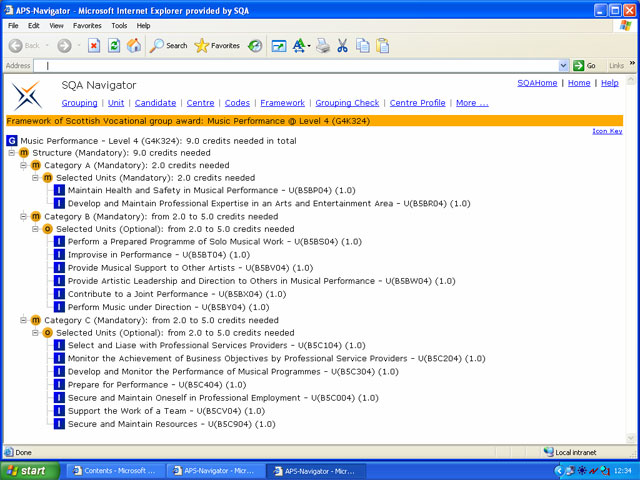Screen dimensions: 640x480
Task: Click the SQA Navigator logo
Action: 27,96
